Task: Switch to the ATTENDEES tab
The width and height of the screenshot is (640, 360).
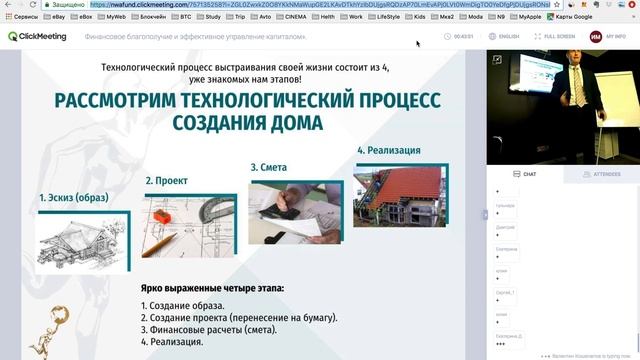Action: tap(602, 174)
